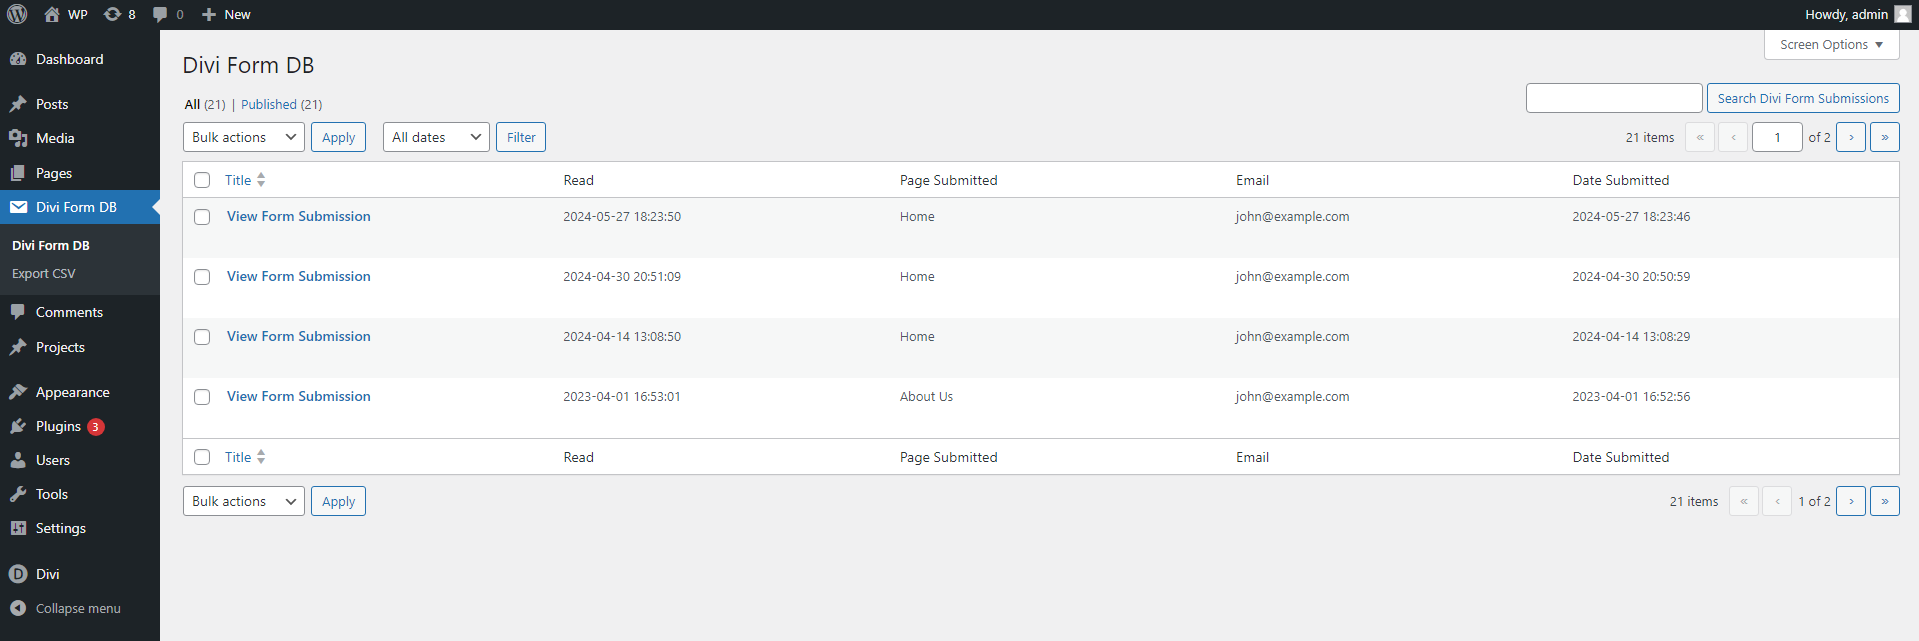The width and height of the screenshot is (1919, 641).
Task: Click the admin avatar image
Action: (1902, 14)
